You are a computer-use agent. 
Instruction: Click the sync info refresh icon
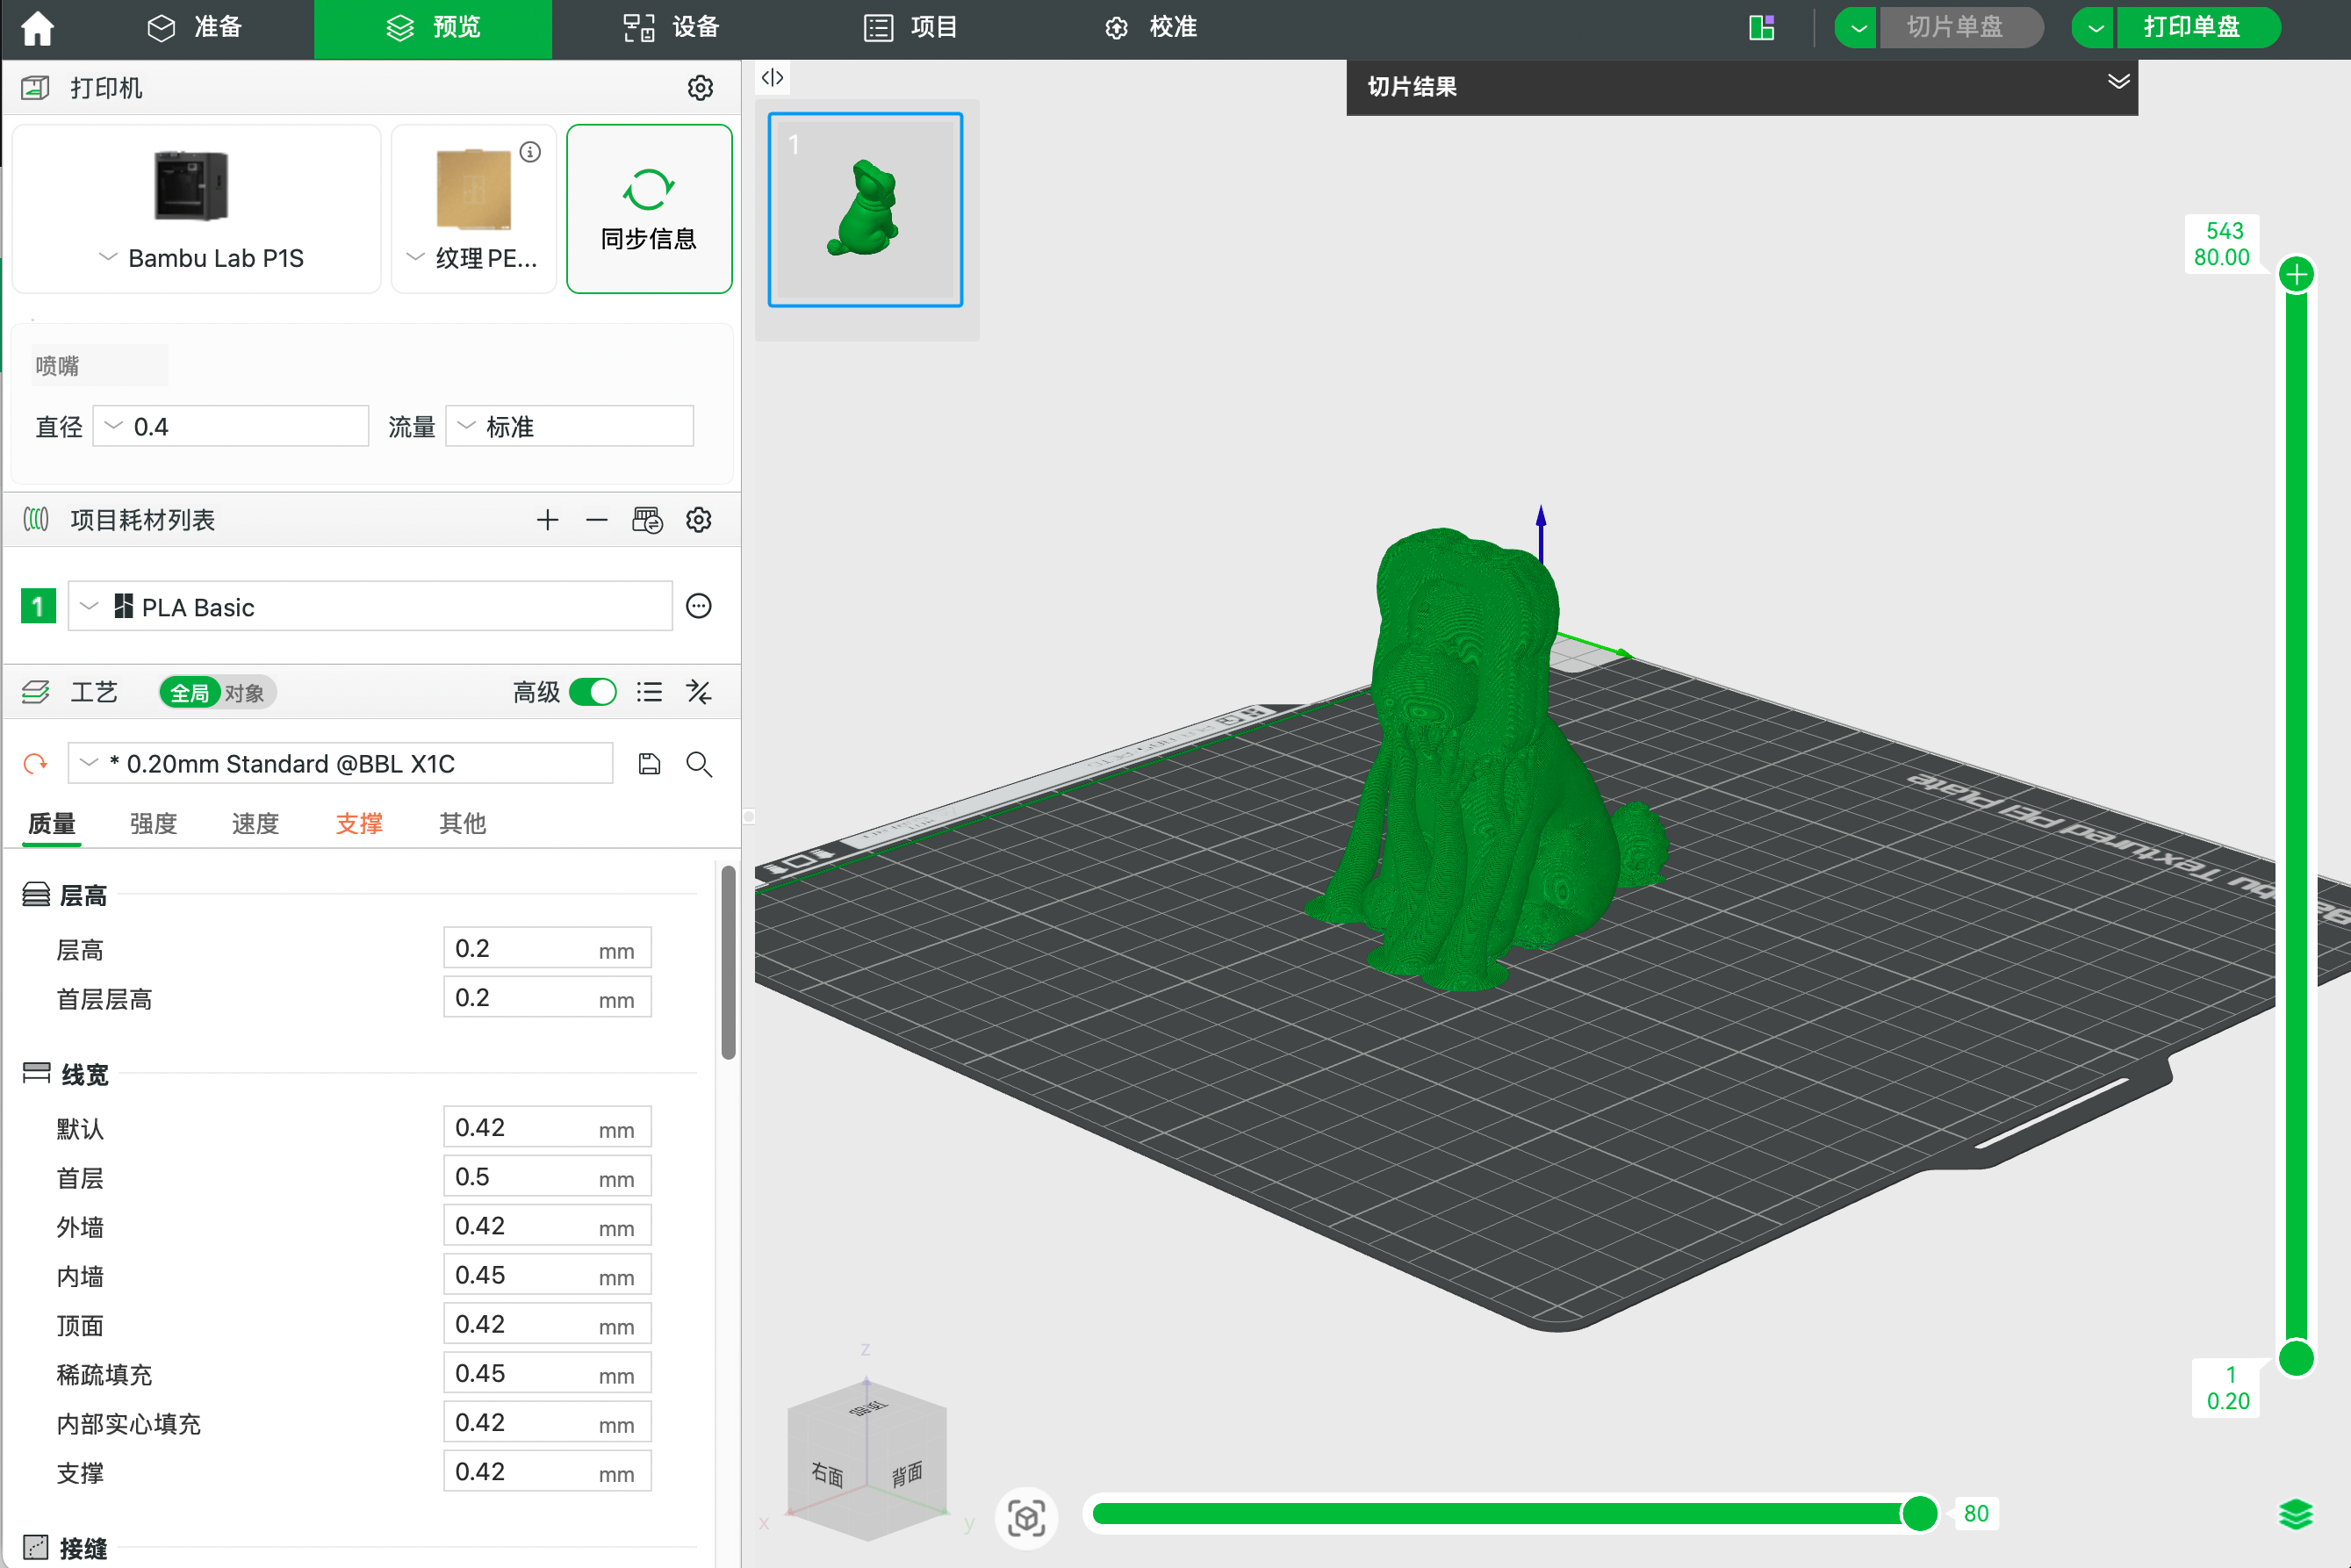pos(649,189)
